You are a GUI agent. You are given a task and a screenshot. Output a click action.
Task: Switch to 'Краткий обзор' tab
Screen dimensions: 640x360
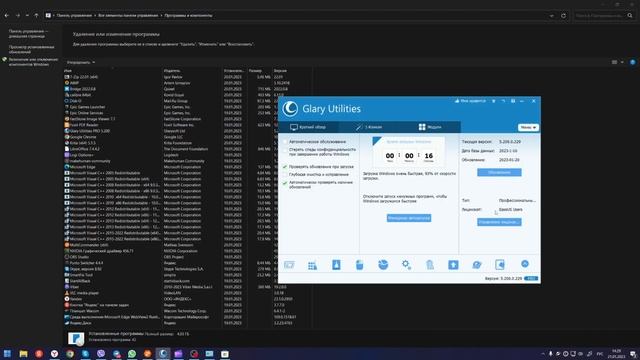coord(308,127)
